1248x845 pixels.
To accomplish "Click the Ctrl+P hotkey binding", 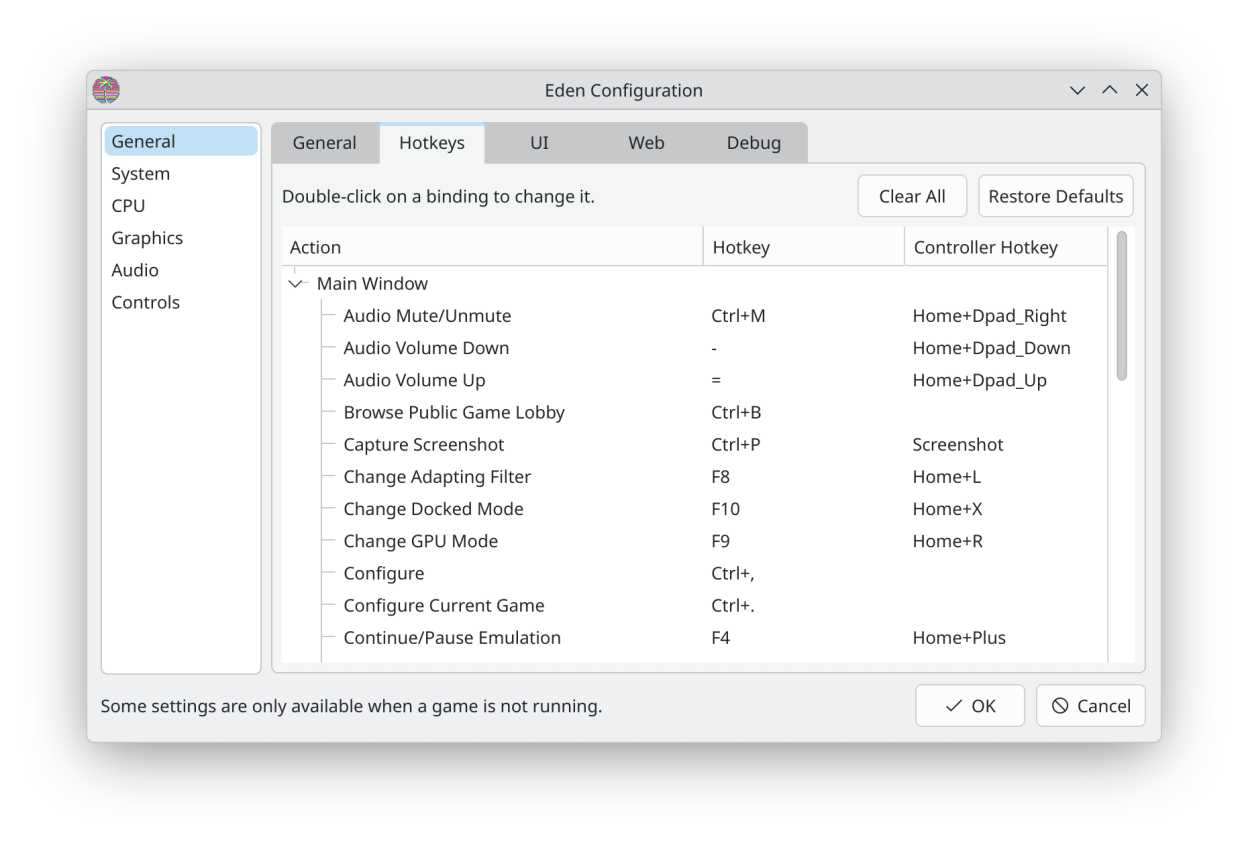I will tap(736, 444).
